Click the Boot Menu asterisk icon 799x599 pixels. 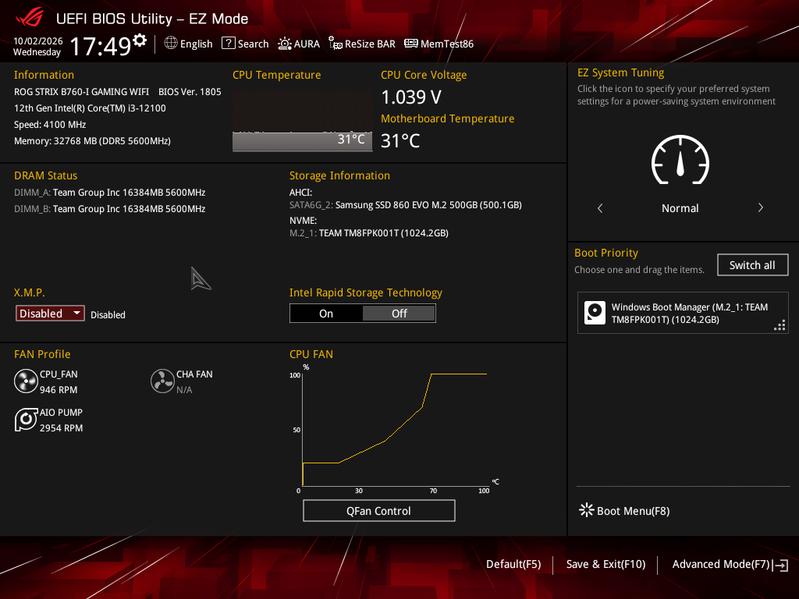click(587, 510)
